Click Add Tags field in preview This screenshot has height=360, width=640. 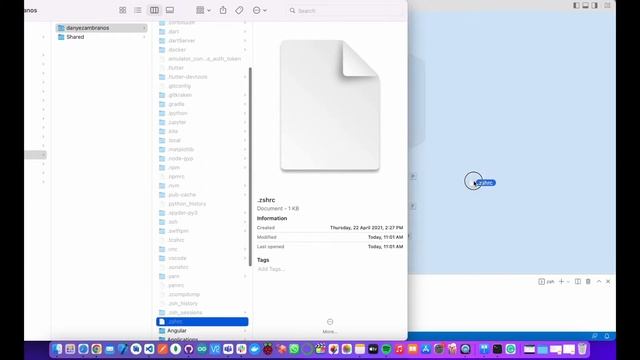coord(271,269)
